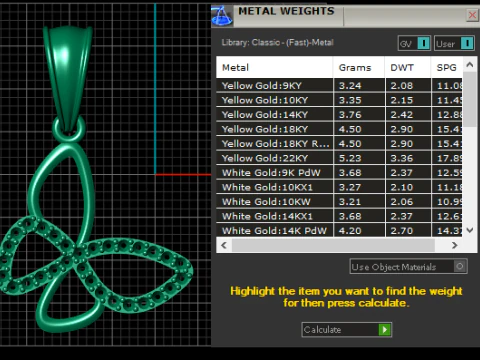This screenshot has width=480, height=360.
Task: Click the 4.20 grams value
Action: point(350,231)
